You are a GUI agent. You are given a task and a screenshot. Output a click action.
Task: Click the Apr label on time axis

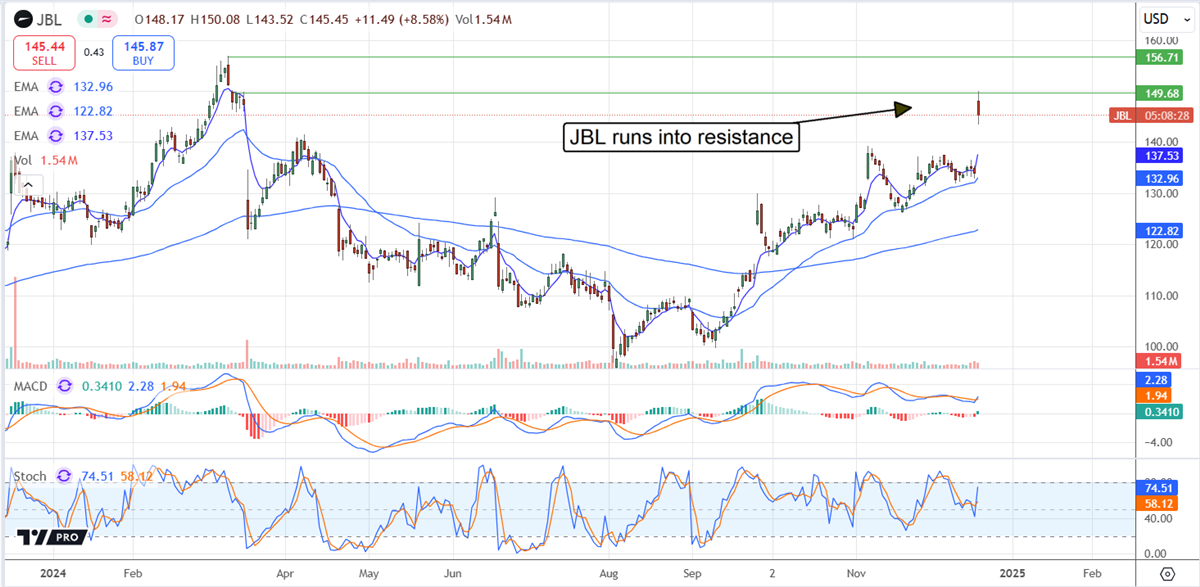click(x=284, y=574)
